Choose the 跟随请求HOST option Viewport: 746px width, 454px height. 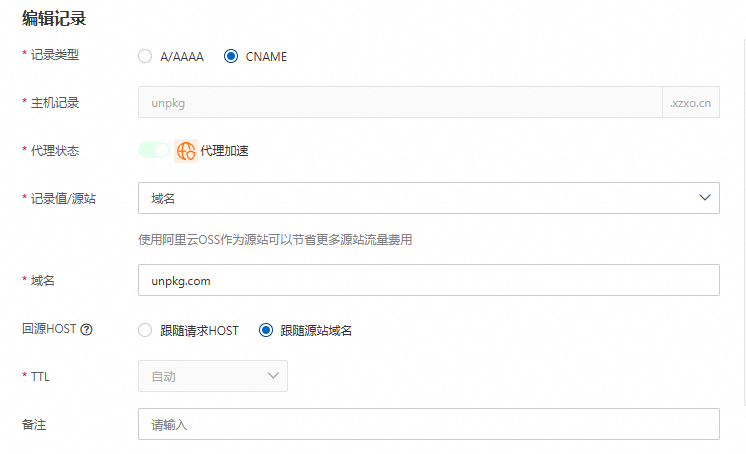(145, 330)
